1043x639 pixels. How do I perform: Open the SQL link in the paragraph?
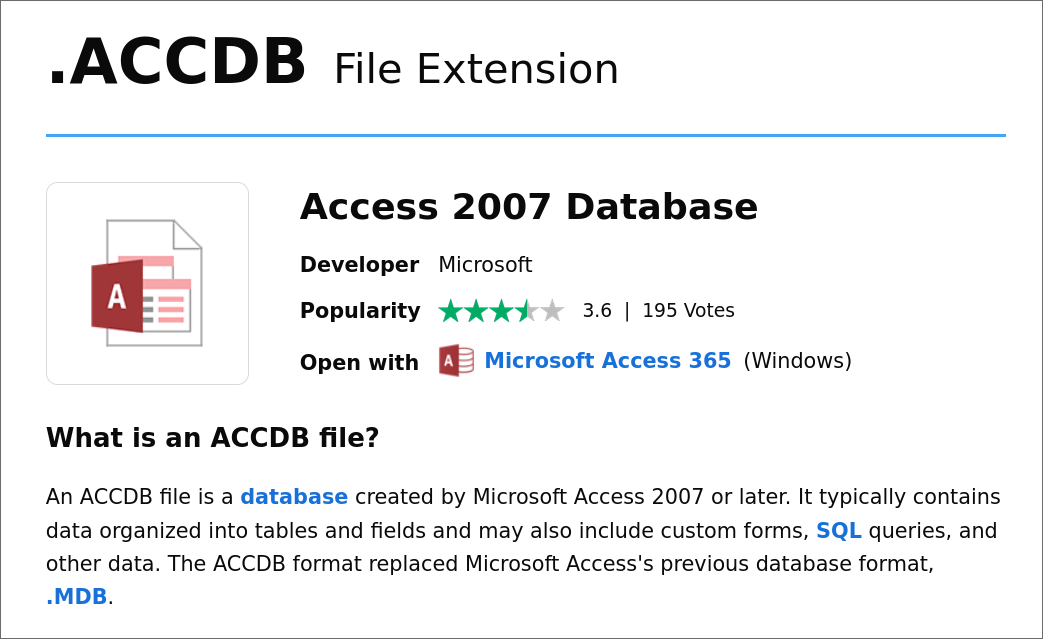[x=838, y=531]
